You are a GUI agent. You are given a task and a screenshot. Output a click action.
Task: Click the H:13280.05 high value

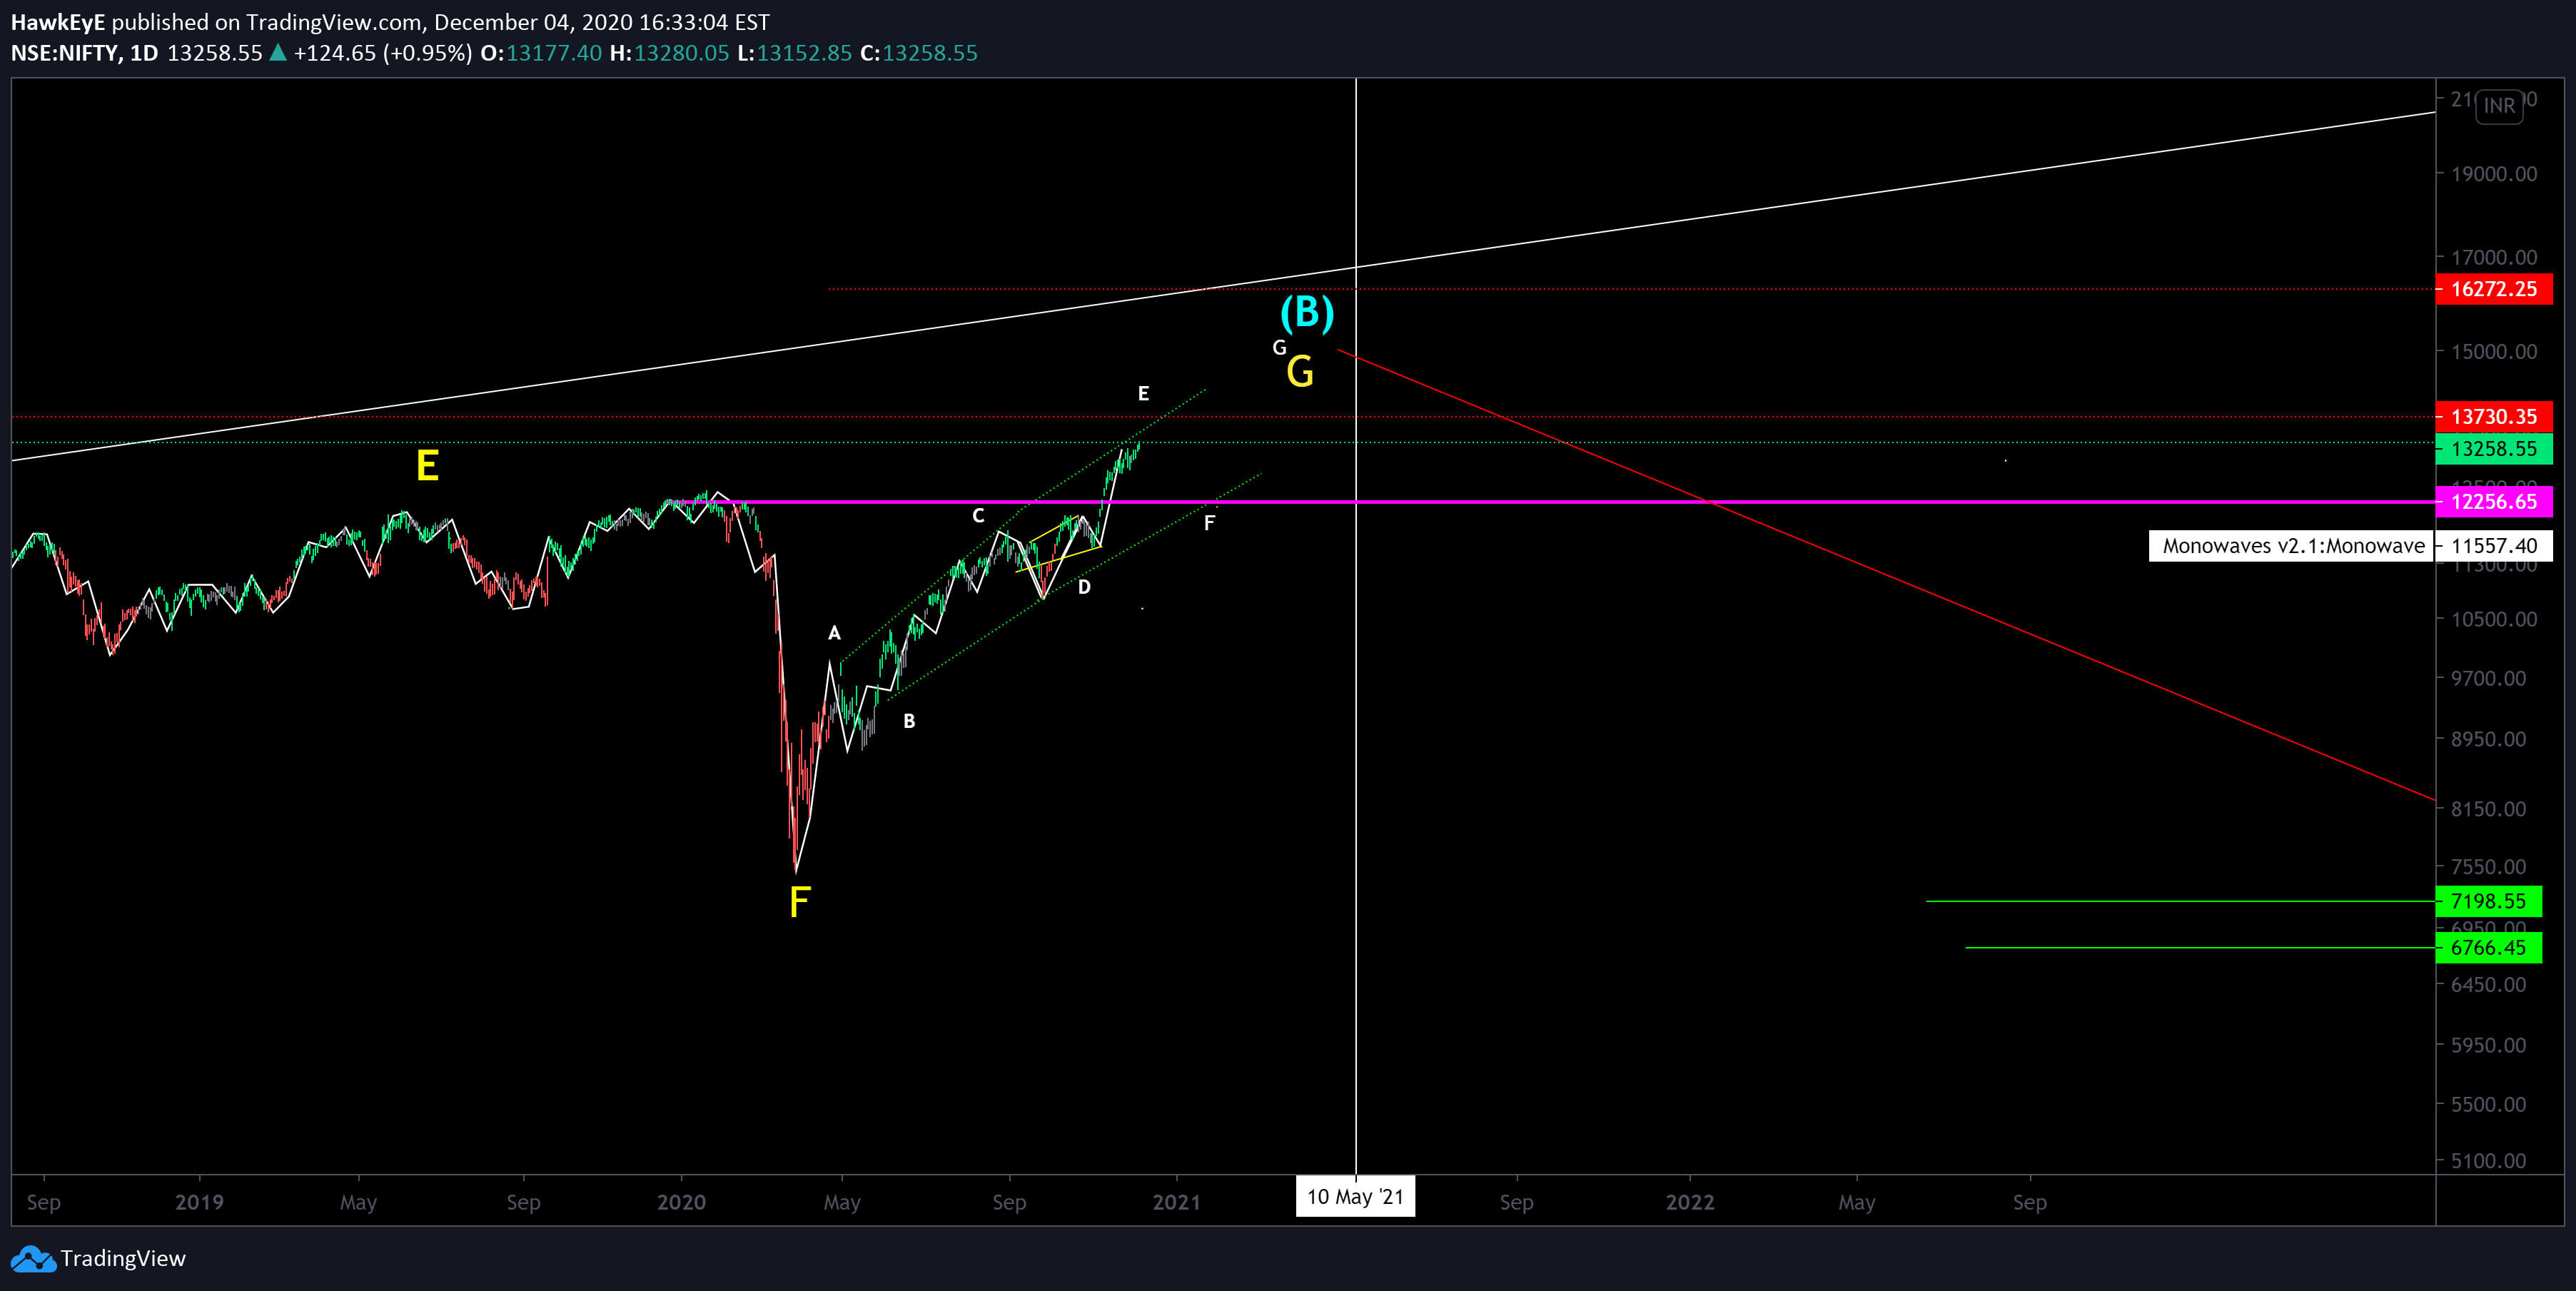tap(669, 53)
